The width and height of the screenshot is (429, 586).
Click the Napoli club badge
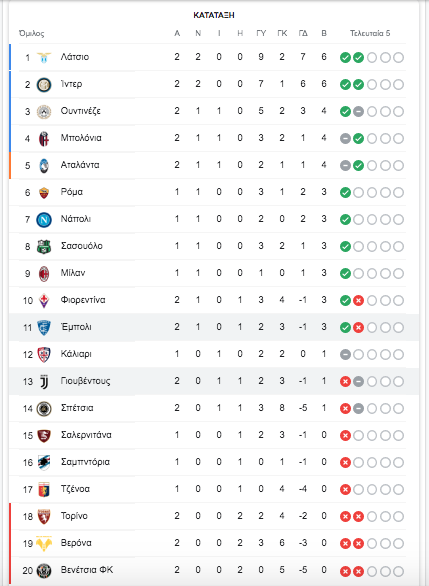tap(44, 219)
